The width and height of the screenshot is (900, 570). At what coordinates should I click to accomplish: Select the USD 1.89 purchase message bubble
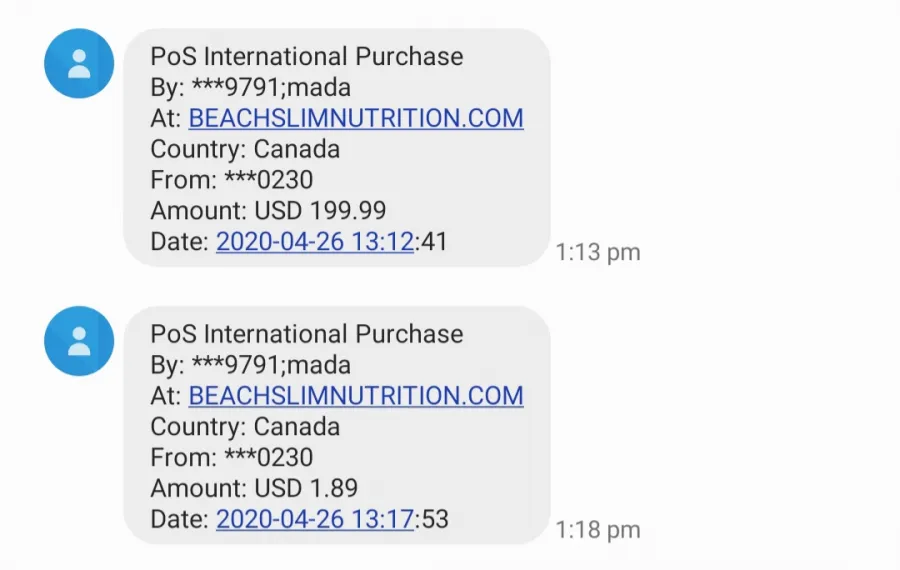337,425
